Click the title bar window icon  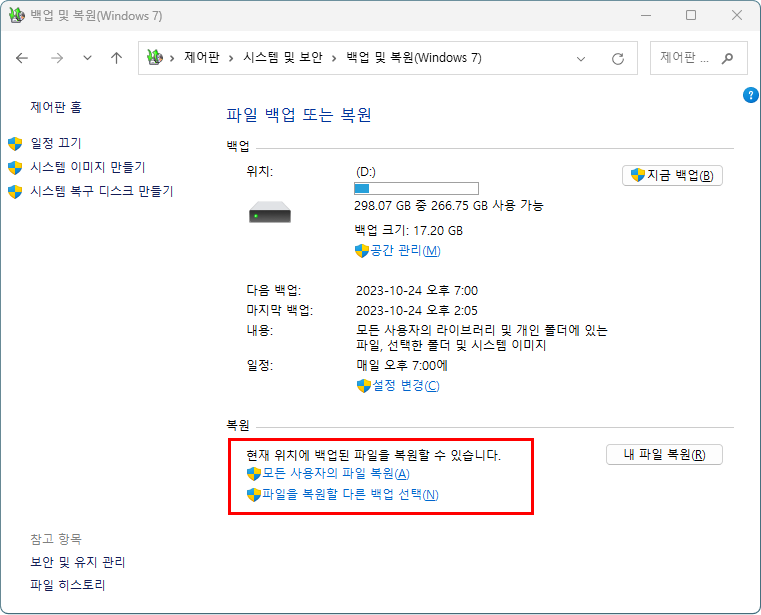point(17,15)
